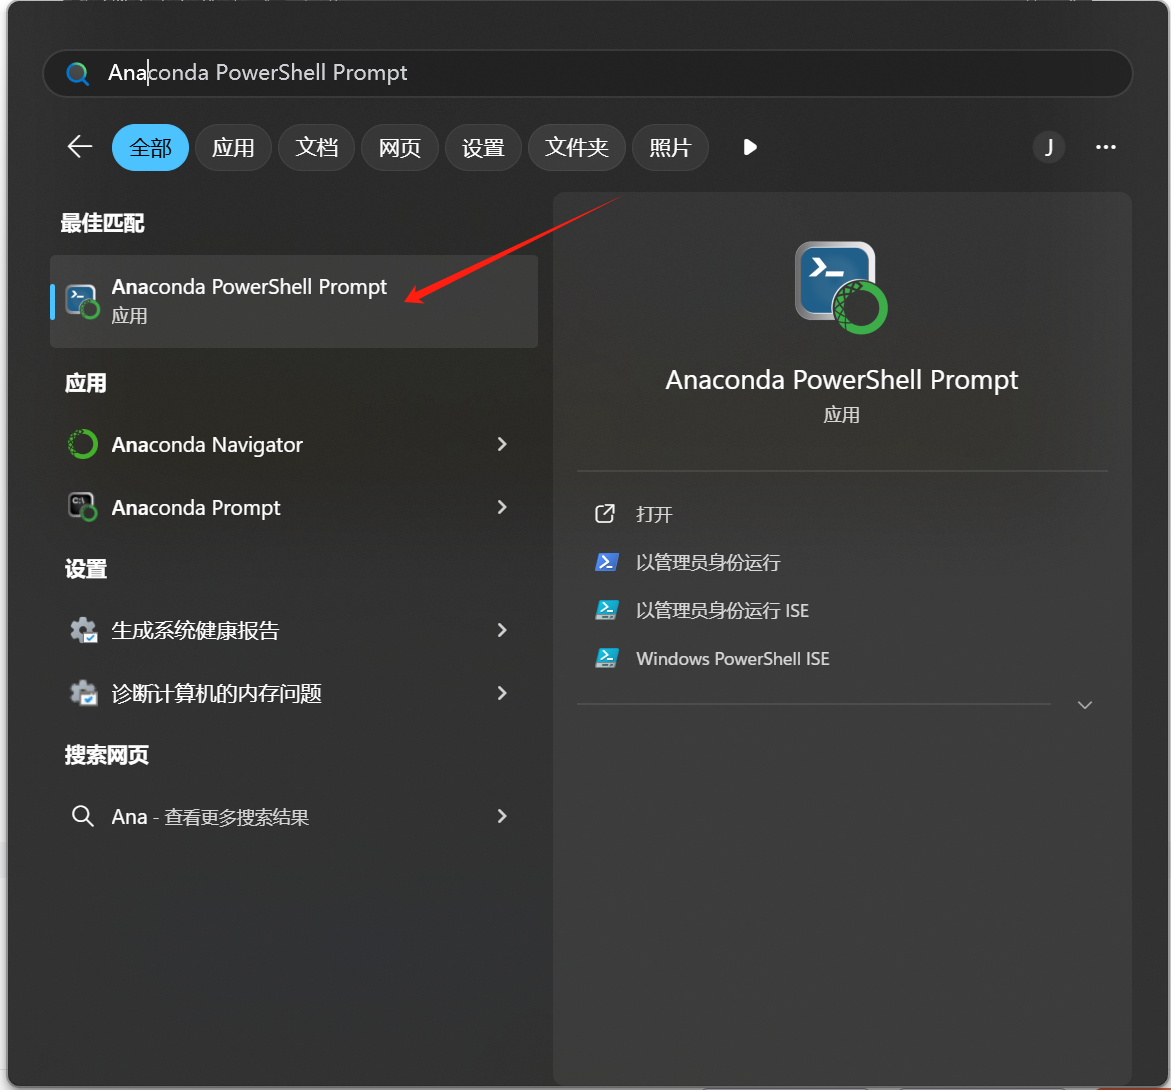Click Ana - 查看更多搜索结果 web result
This screenshot has width=1171, height=1090.
click(294, 816)
